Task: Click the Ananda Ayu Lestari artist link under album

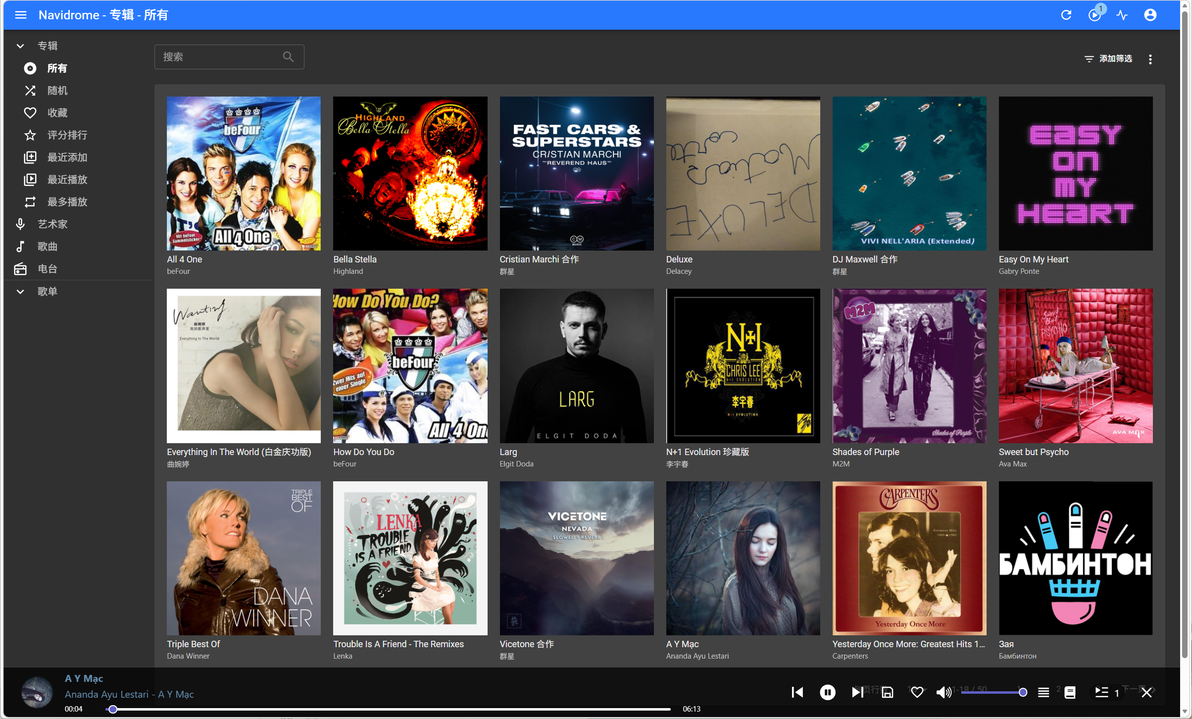Action: pos(697,656)
